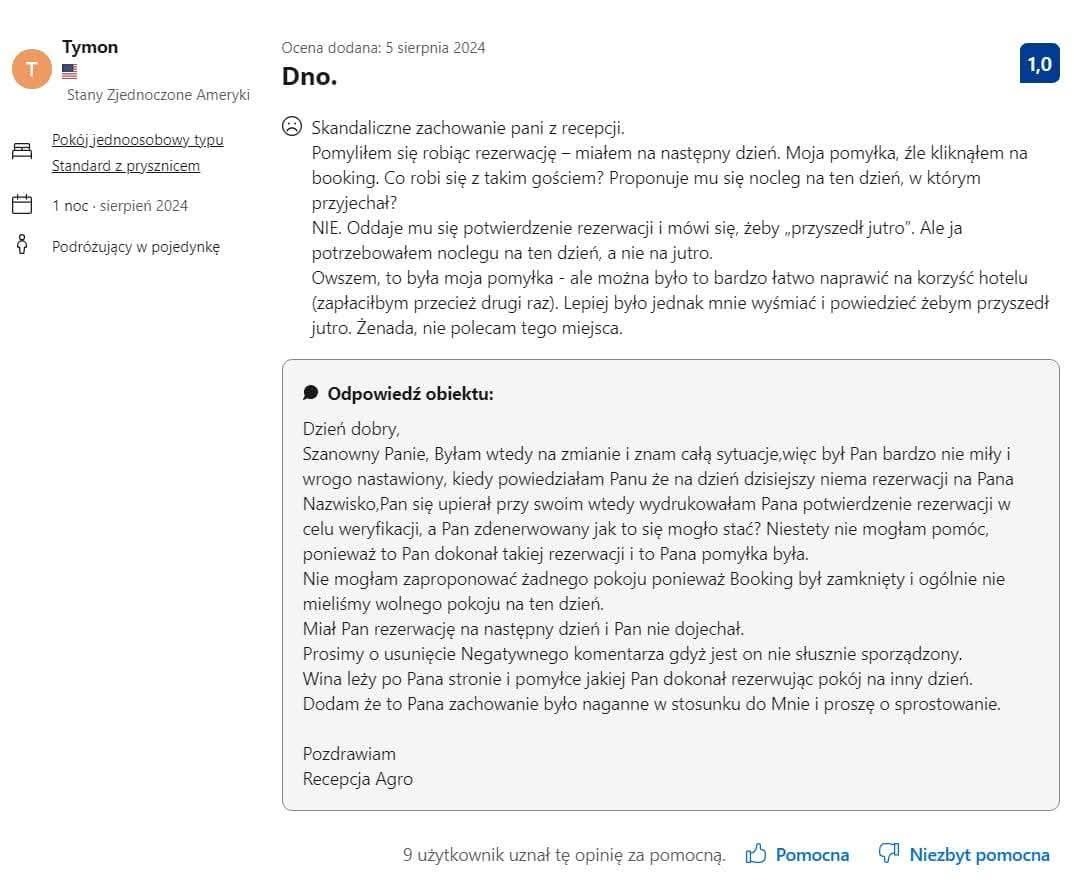Click the review title "Dno."

coord(309,76)
